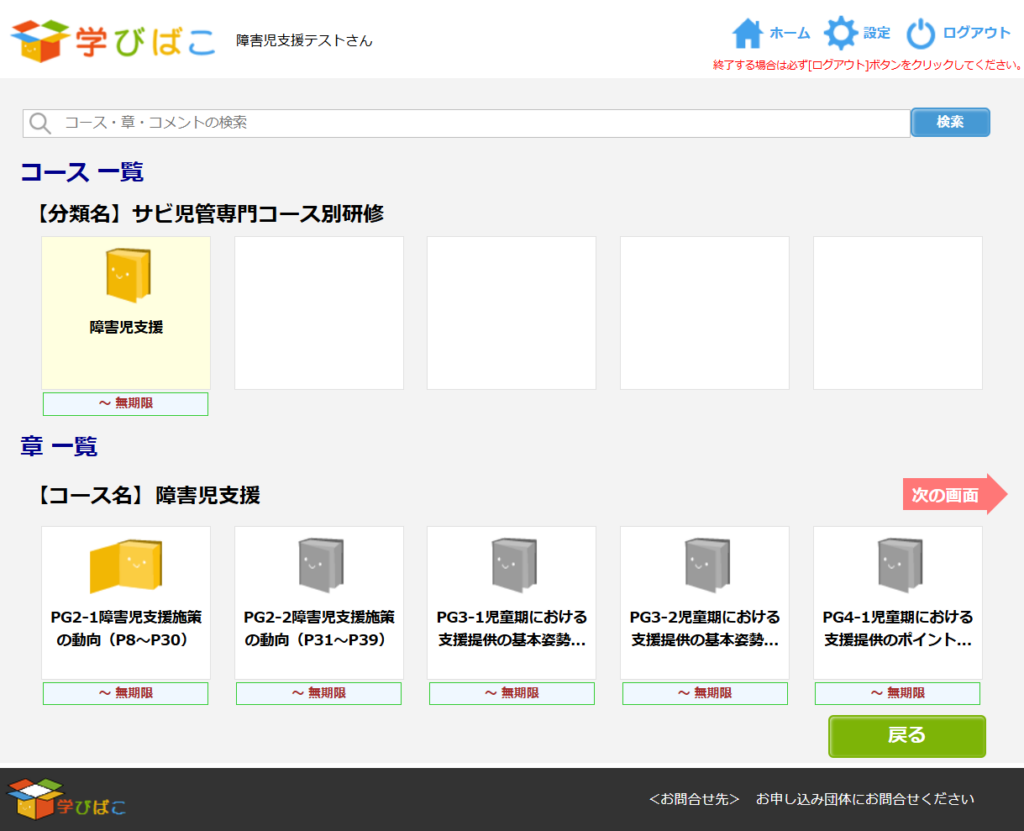Open the yellow open-book icon of PG2-1 chapter

(x=126, y=565)
